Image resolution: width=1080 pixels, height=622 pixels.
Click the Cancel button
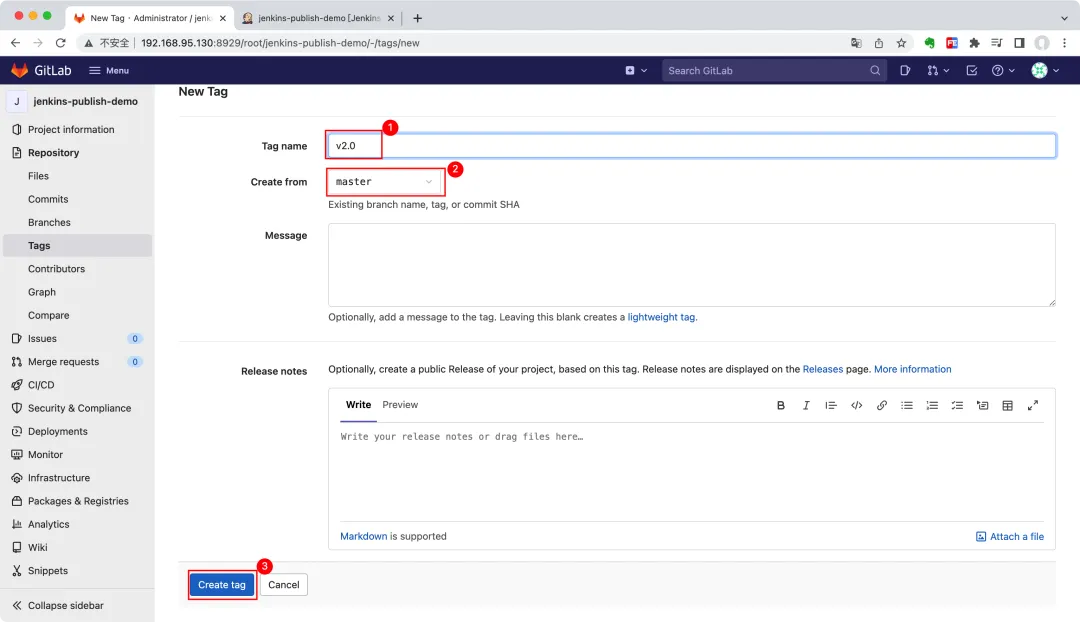tap(284, 585)
